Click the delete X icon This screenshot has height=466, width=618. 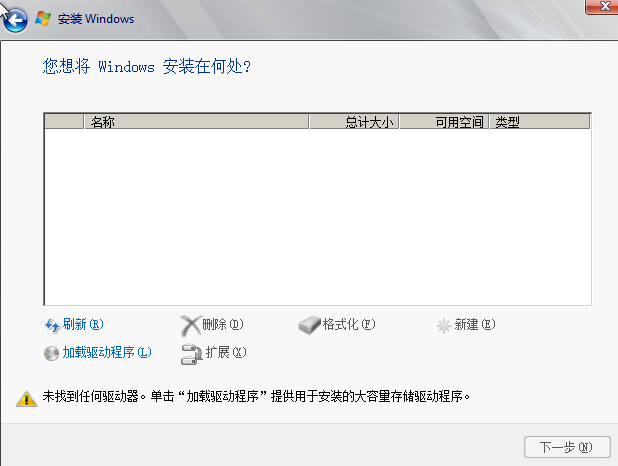click(x=190, y=325)
